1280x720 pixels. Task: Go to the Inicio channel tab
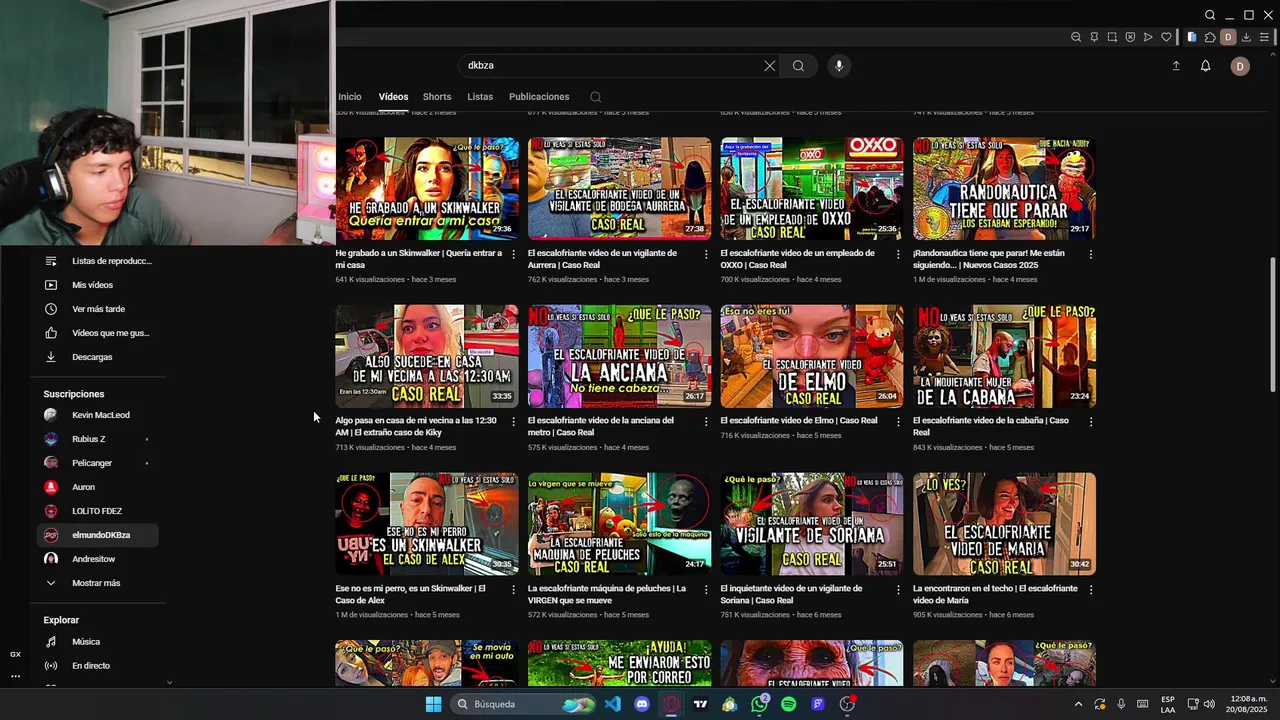[350, 97]
